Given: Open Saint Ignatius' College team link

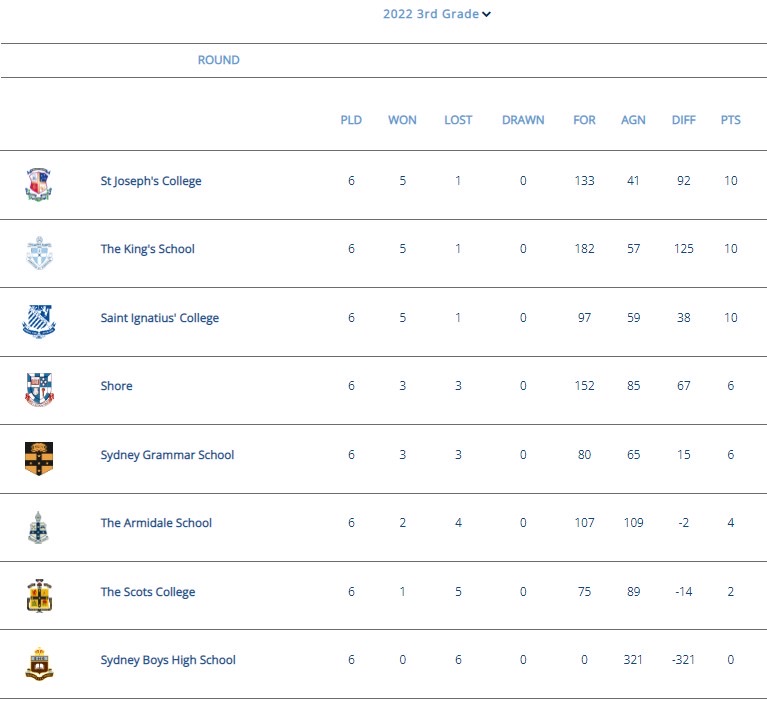Looking at the screenshot, I should [159, 318].
